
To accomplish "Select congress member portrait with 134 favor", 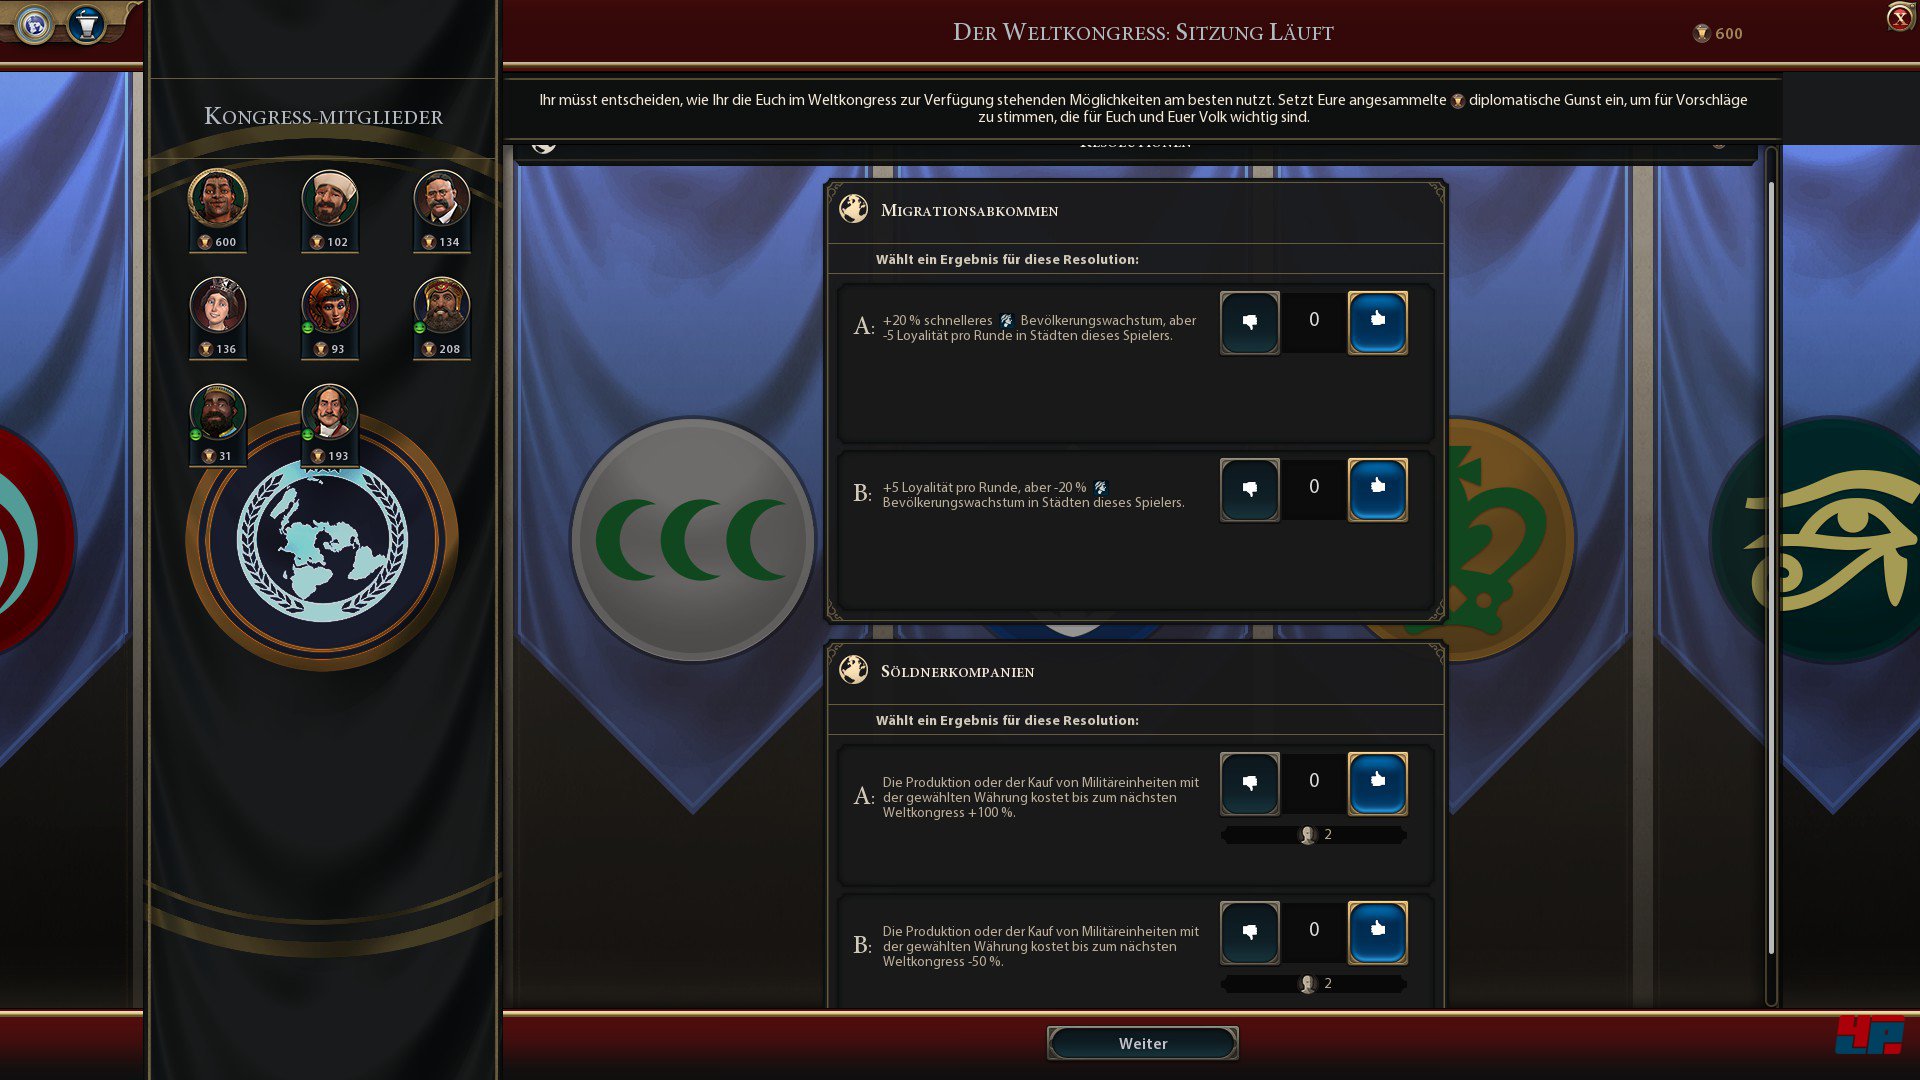I will pos(442,198).
